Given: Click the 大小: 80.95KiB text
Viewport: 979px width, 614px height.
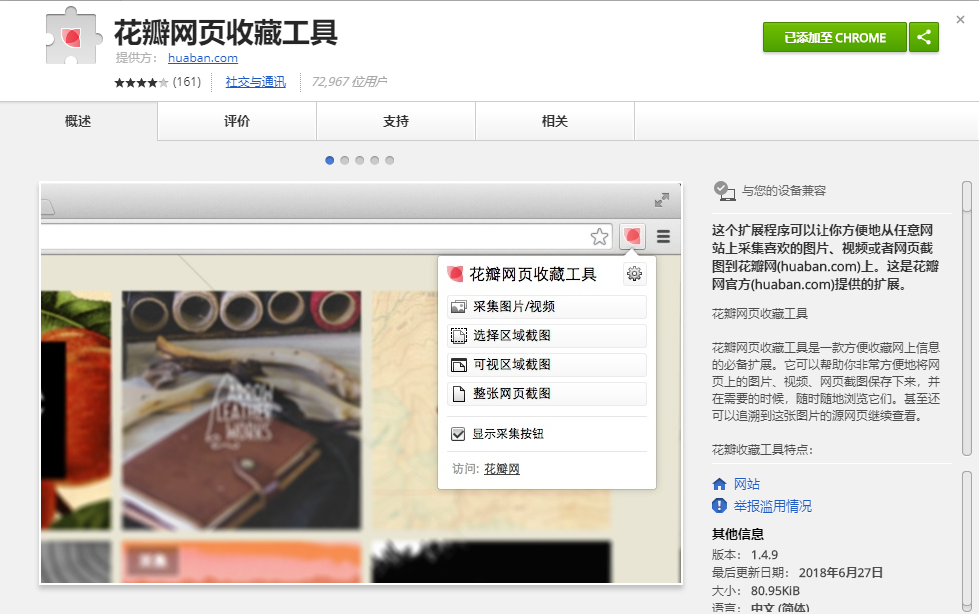Looking at the screenshot, I should click(x=755, y=591).
